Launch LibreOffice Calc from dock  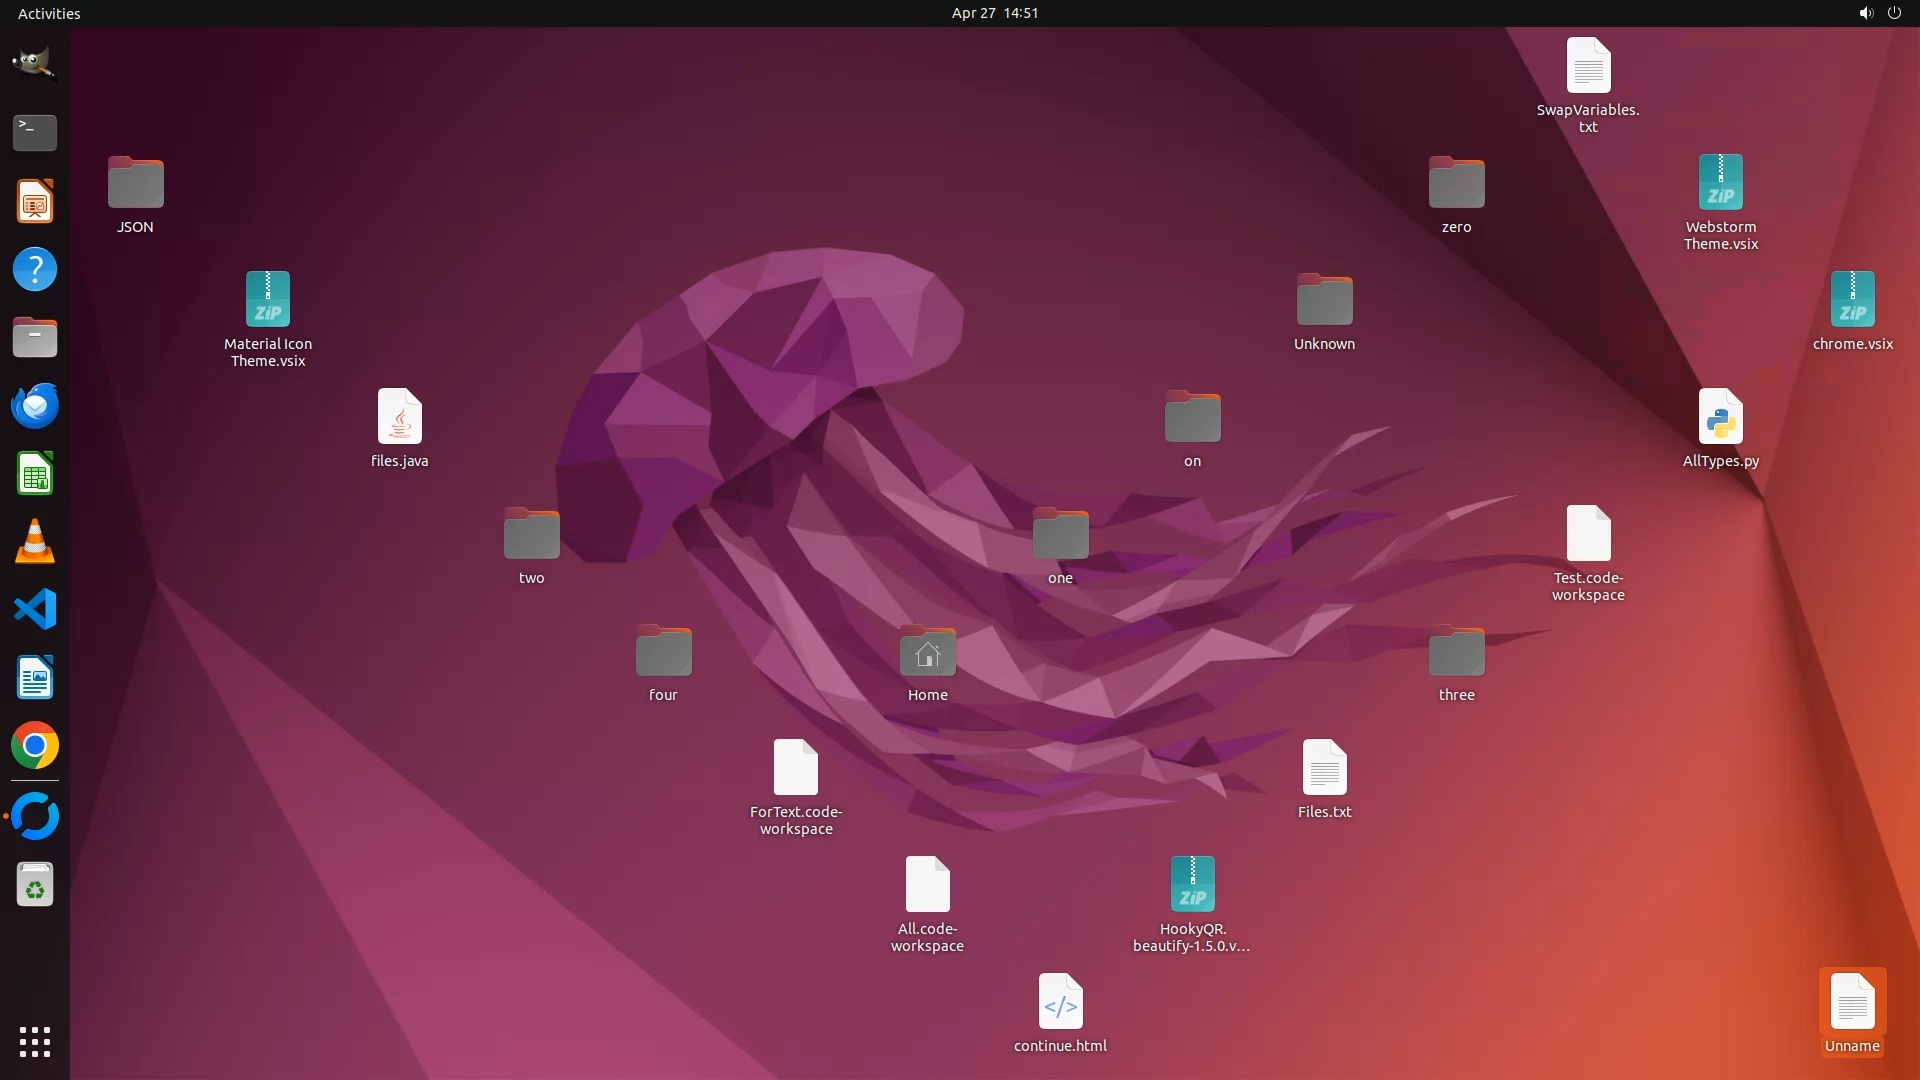35,474
